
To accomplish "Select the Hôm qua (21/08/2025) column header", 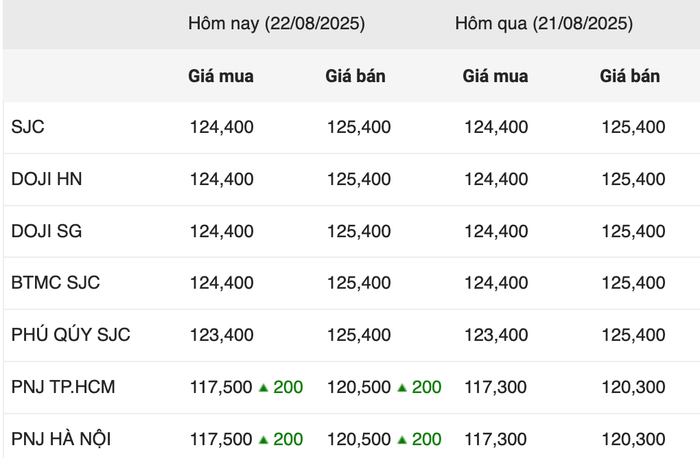I will tap(544, 23).
